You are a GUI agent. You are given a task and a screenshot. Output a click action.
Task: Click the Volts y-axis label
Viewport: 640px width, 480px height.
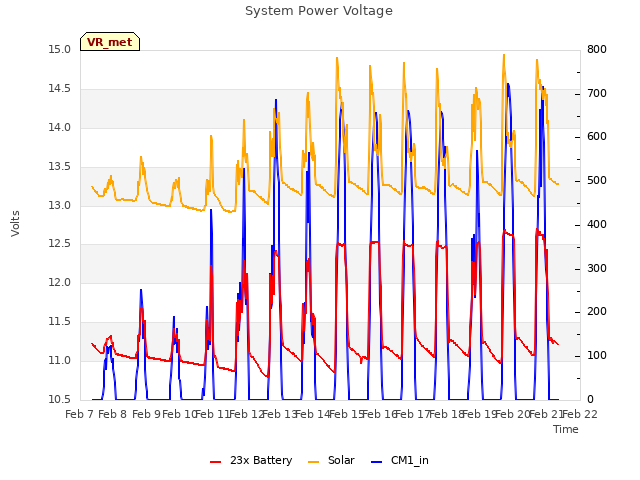pos(15,224)
